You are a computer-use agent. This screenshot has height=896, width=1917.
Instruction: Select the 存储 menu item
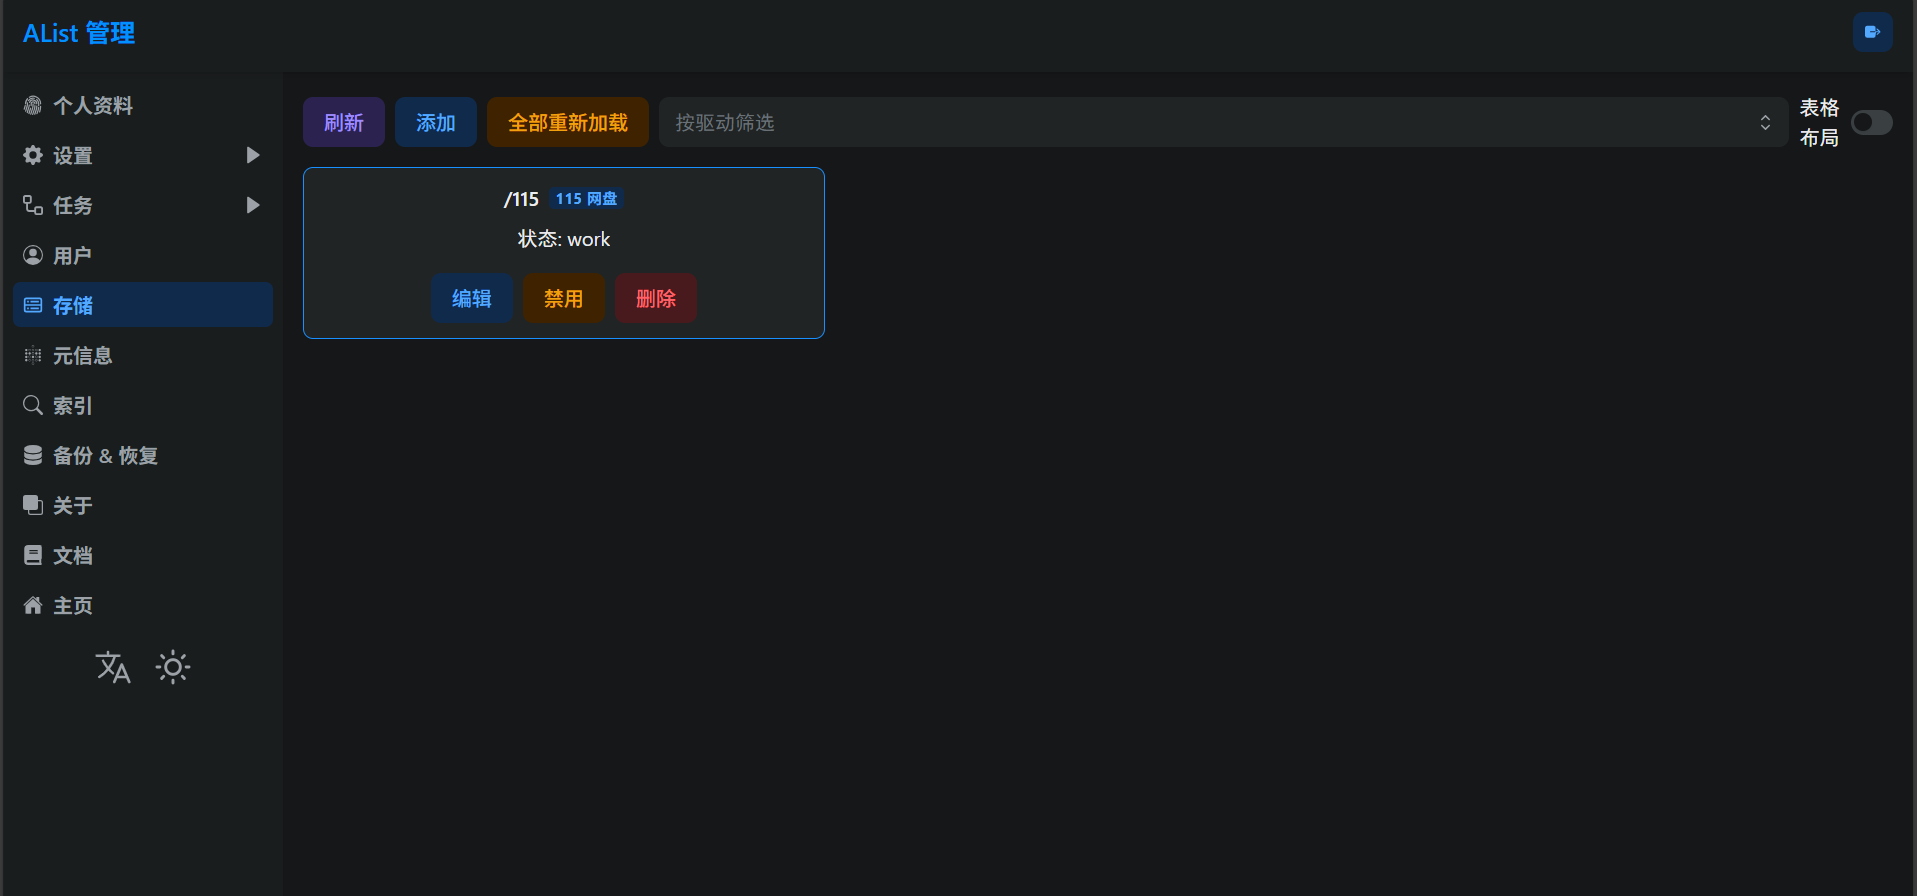[x=143, y=305]
